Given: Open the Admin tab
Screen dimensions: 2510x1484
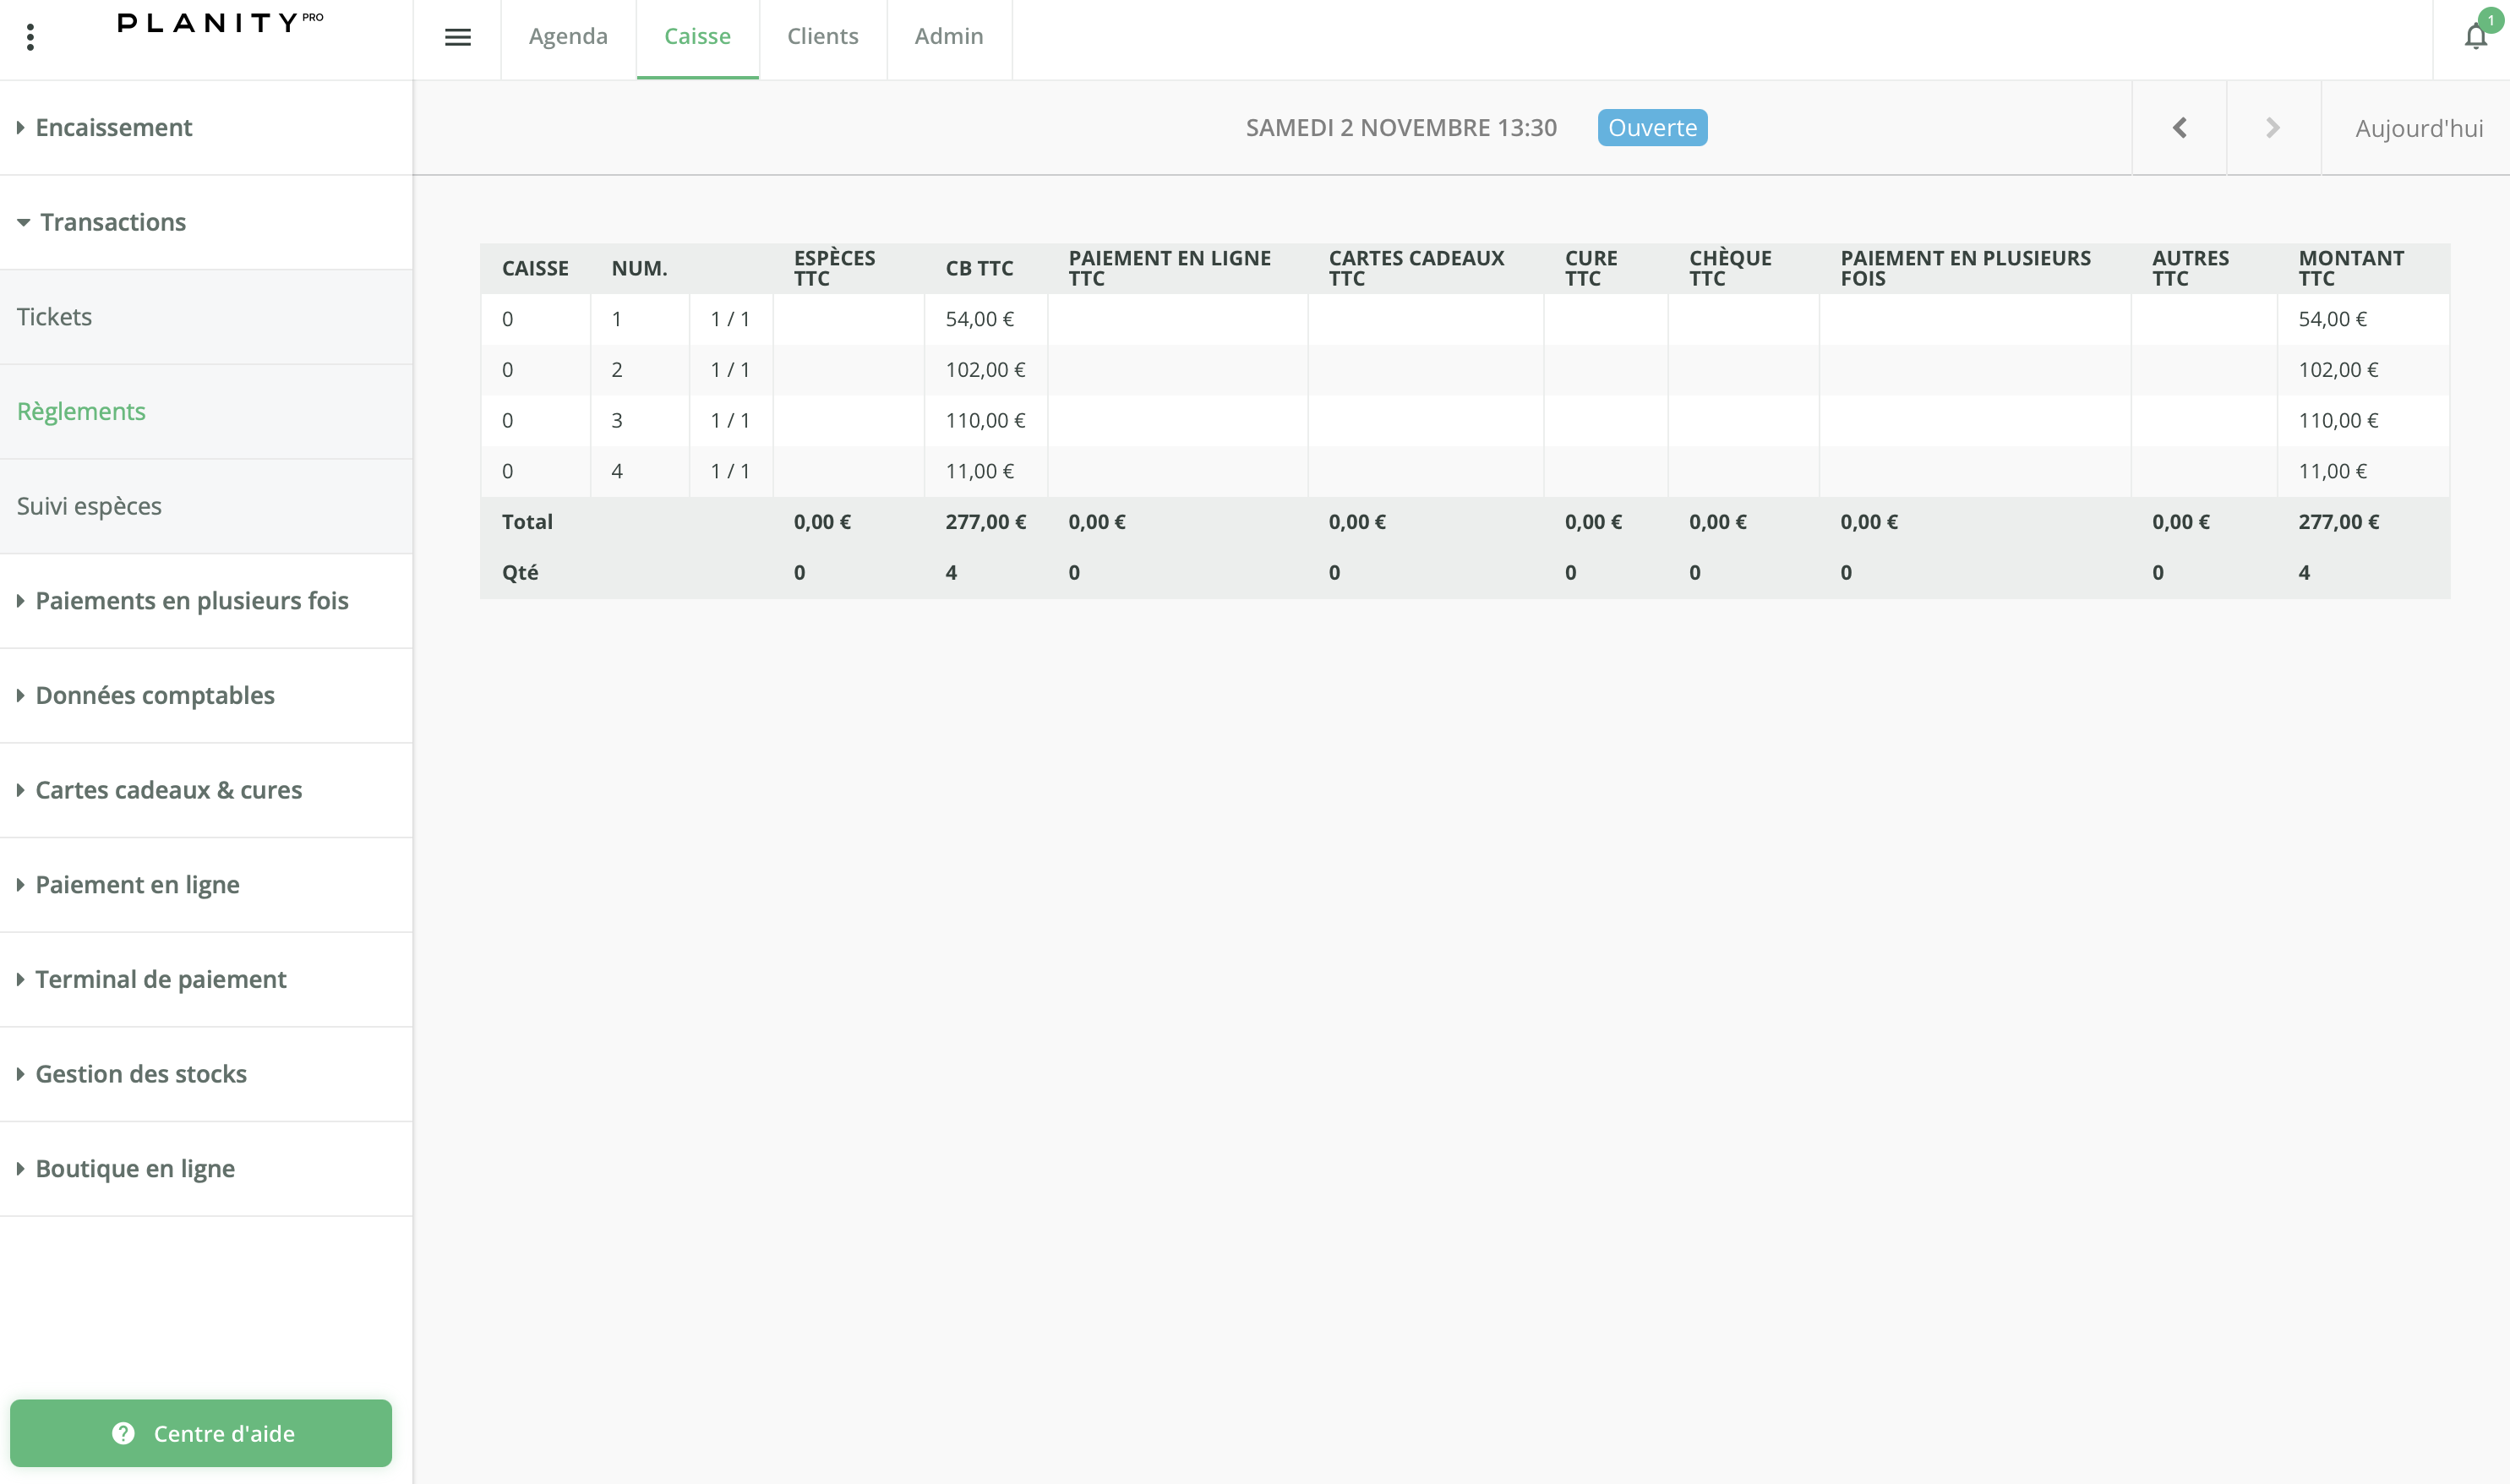Looking at the screenshot, I should coord(948,37).
